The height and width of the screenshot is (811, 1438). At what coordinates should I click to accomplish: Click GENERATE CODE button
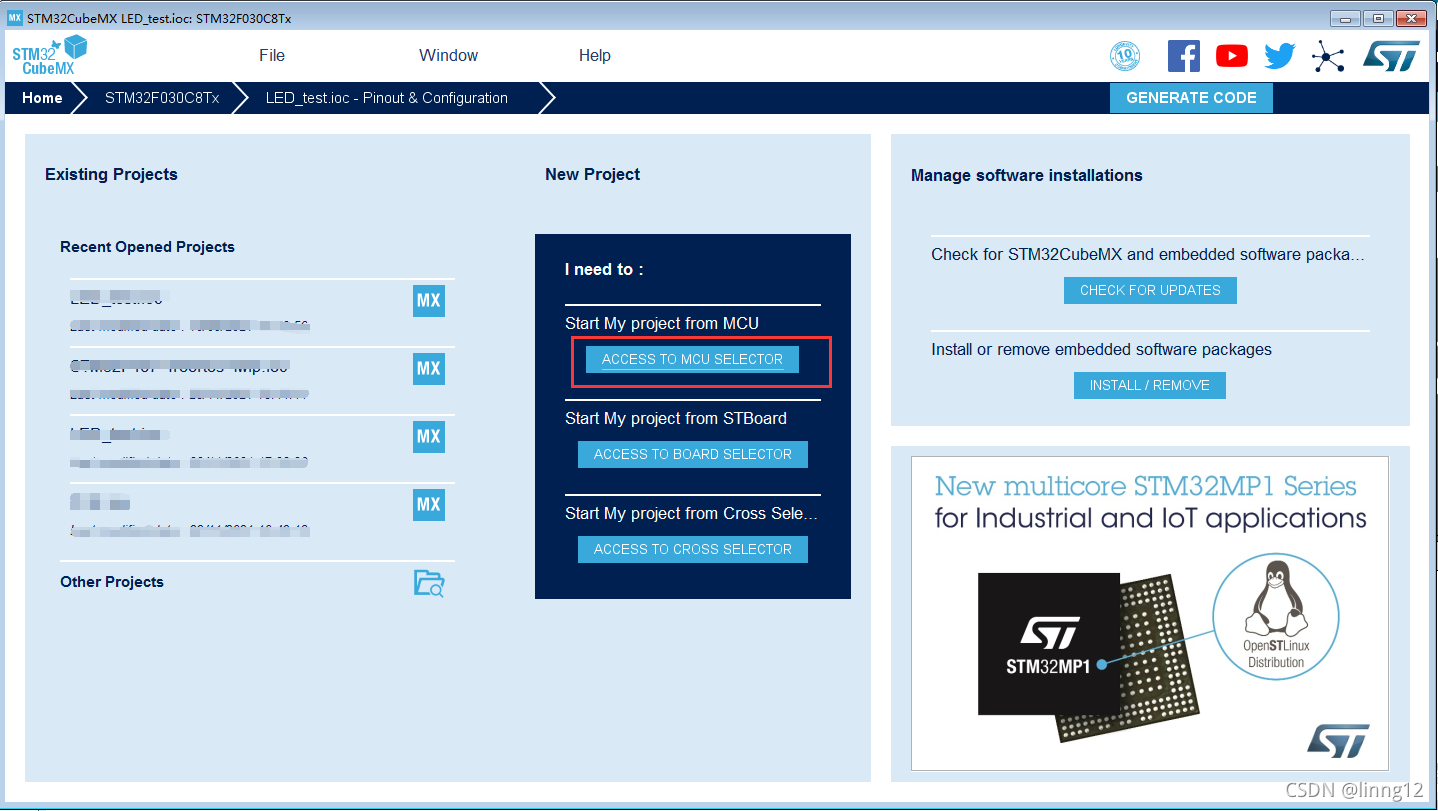1191,98
